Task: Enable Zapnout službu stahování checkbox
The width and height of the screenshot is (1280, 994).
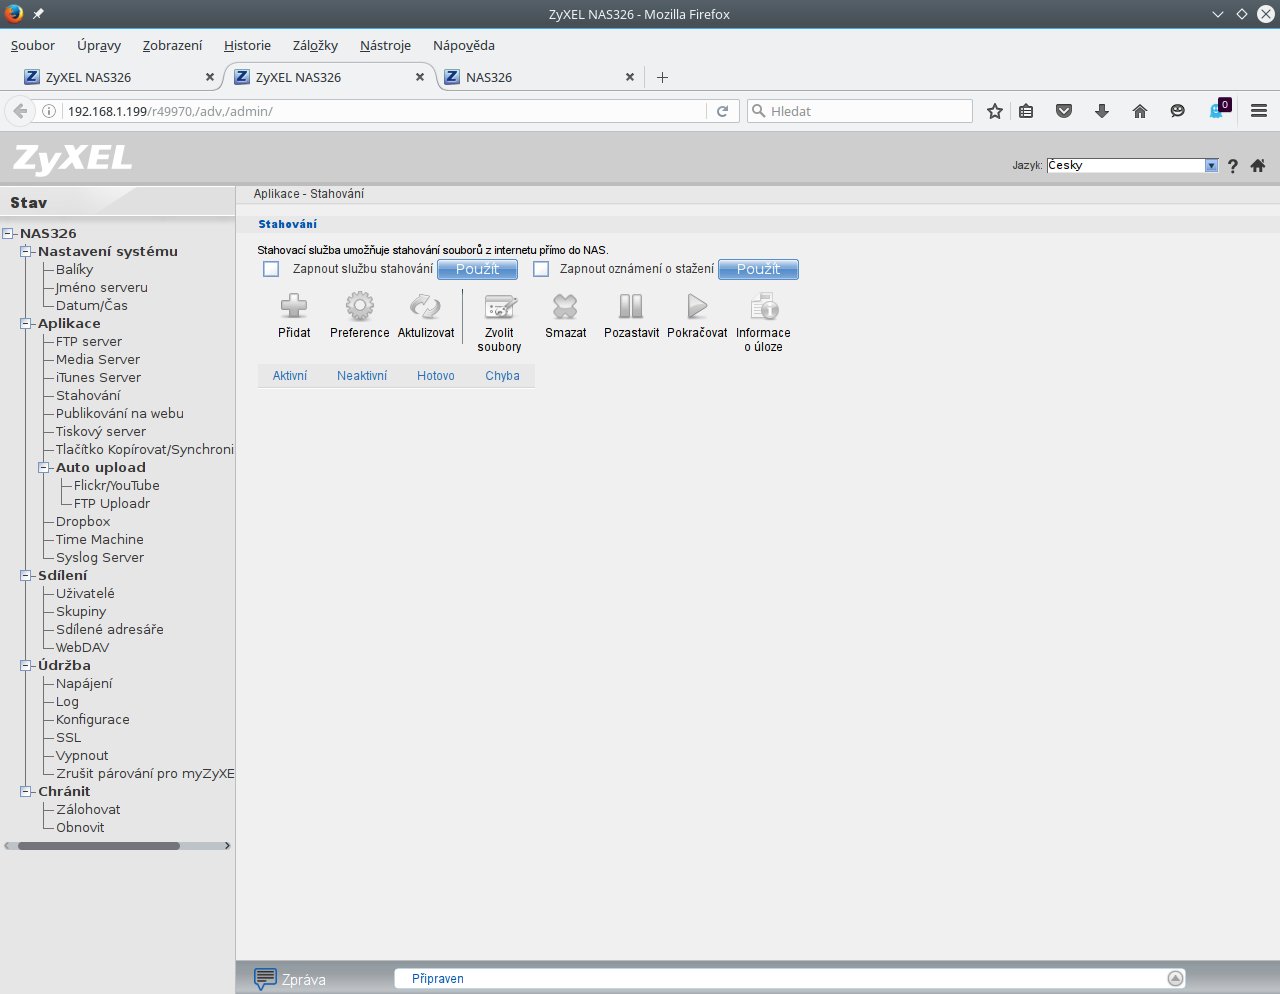Action: coord(271,269)
